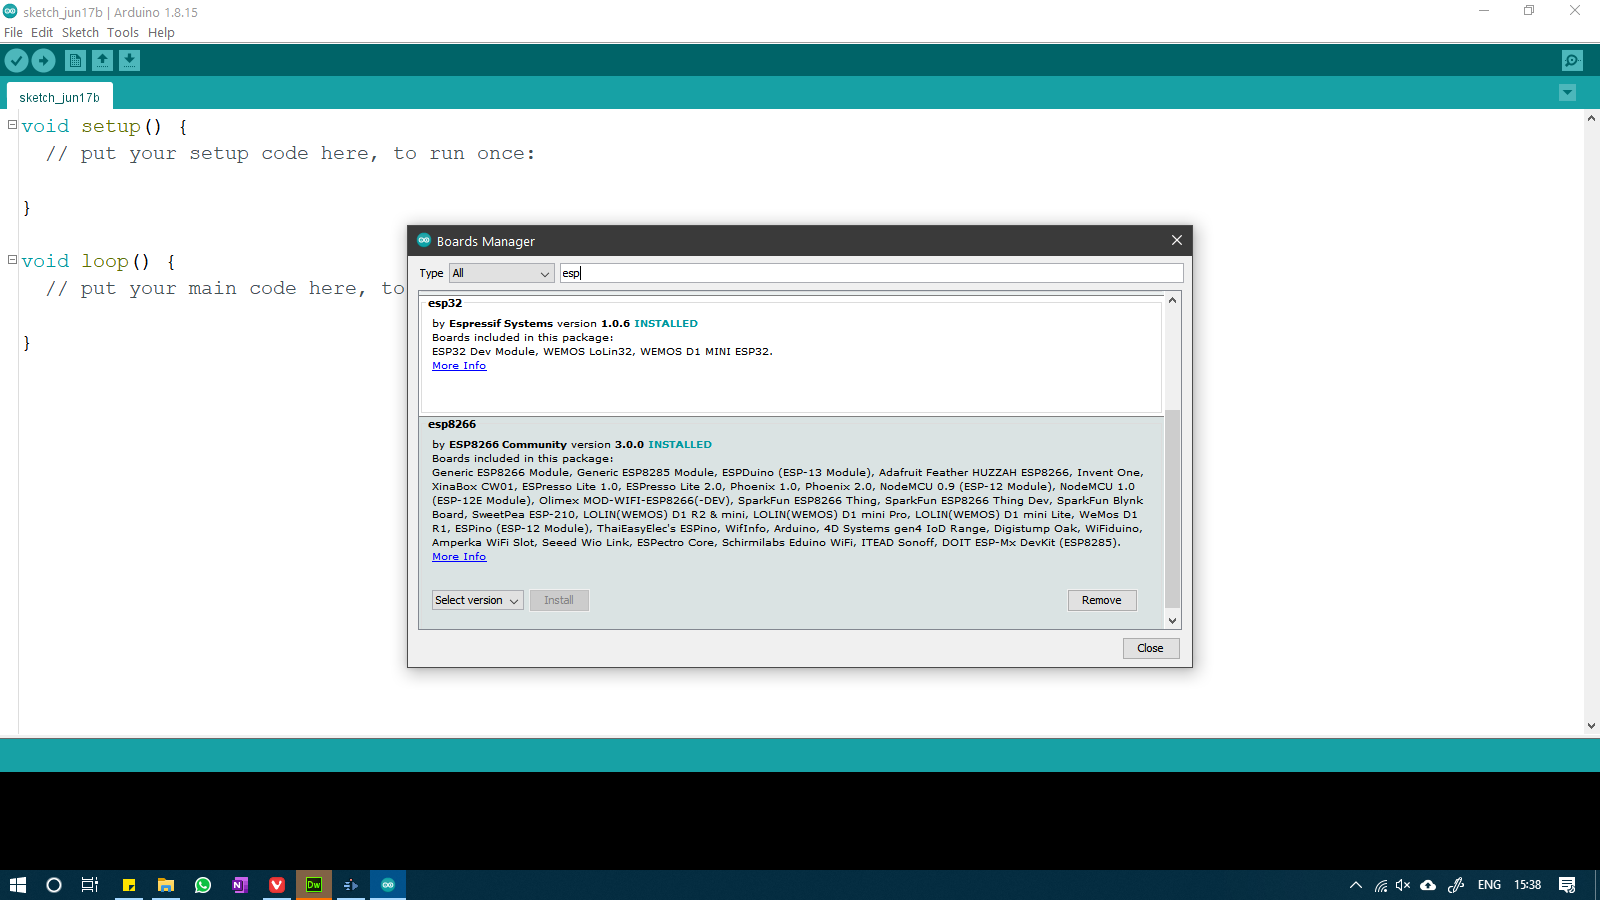This screenshot has width=1600, height=900.
Task: Open a sketch with the Open icon
Action: (x=102, y=61)
